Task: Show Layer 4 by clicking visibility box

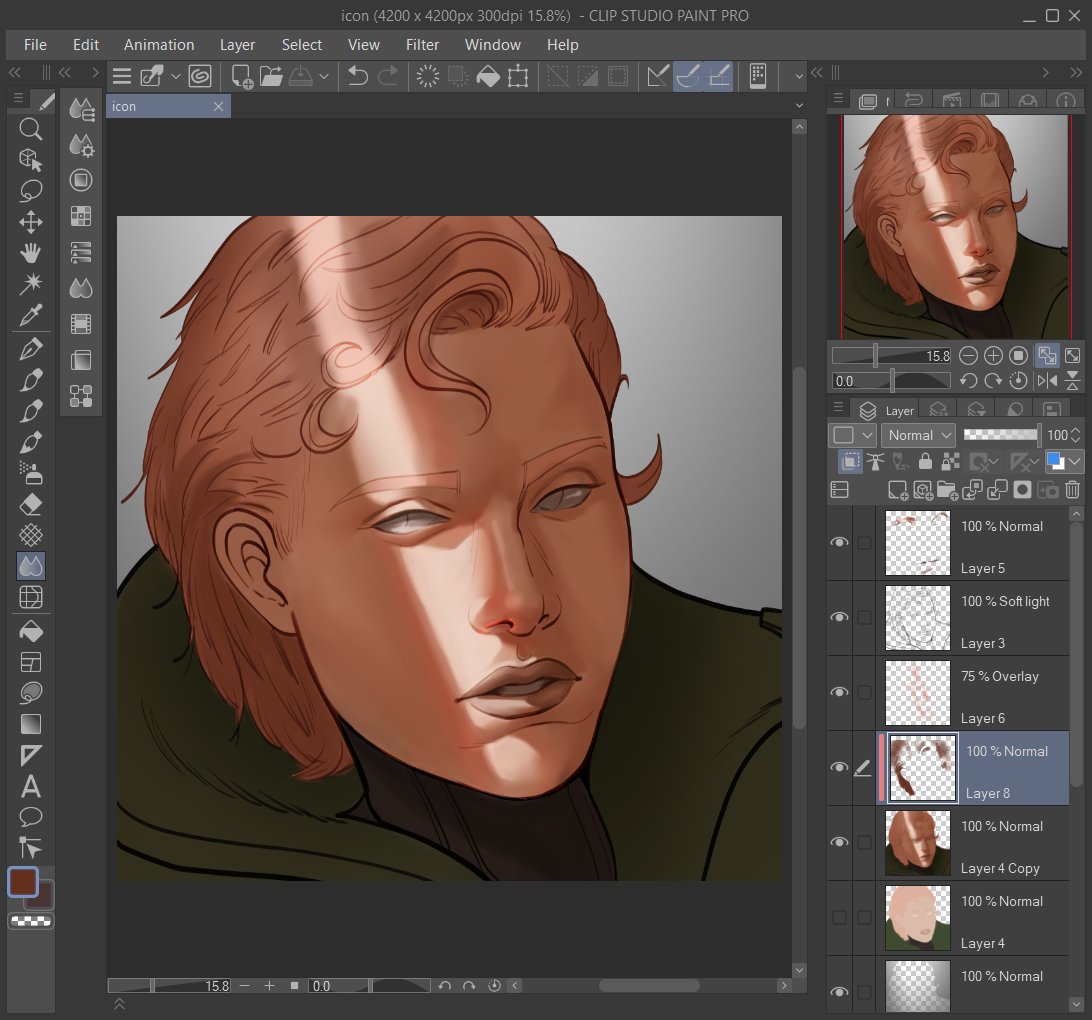Action: [x=840, y=918]
